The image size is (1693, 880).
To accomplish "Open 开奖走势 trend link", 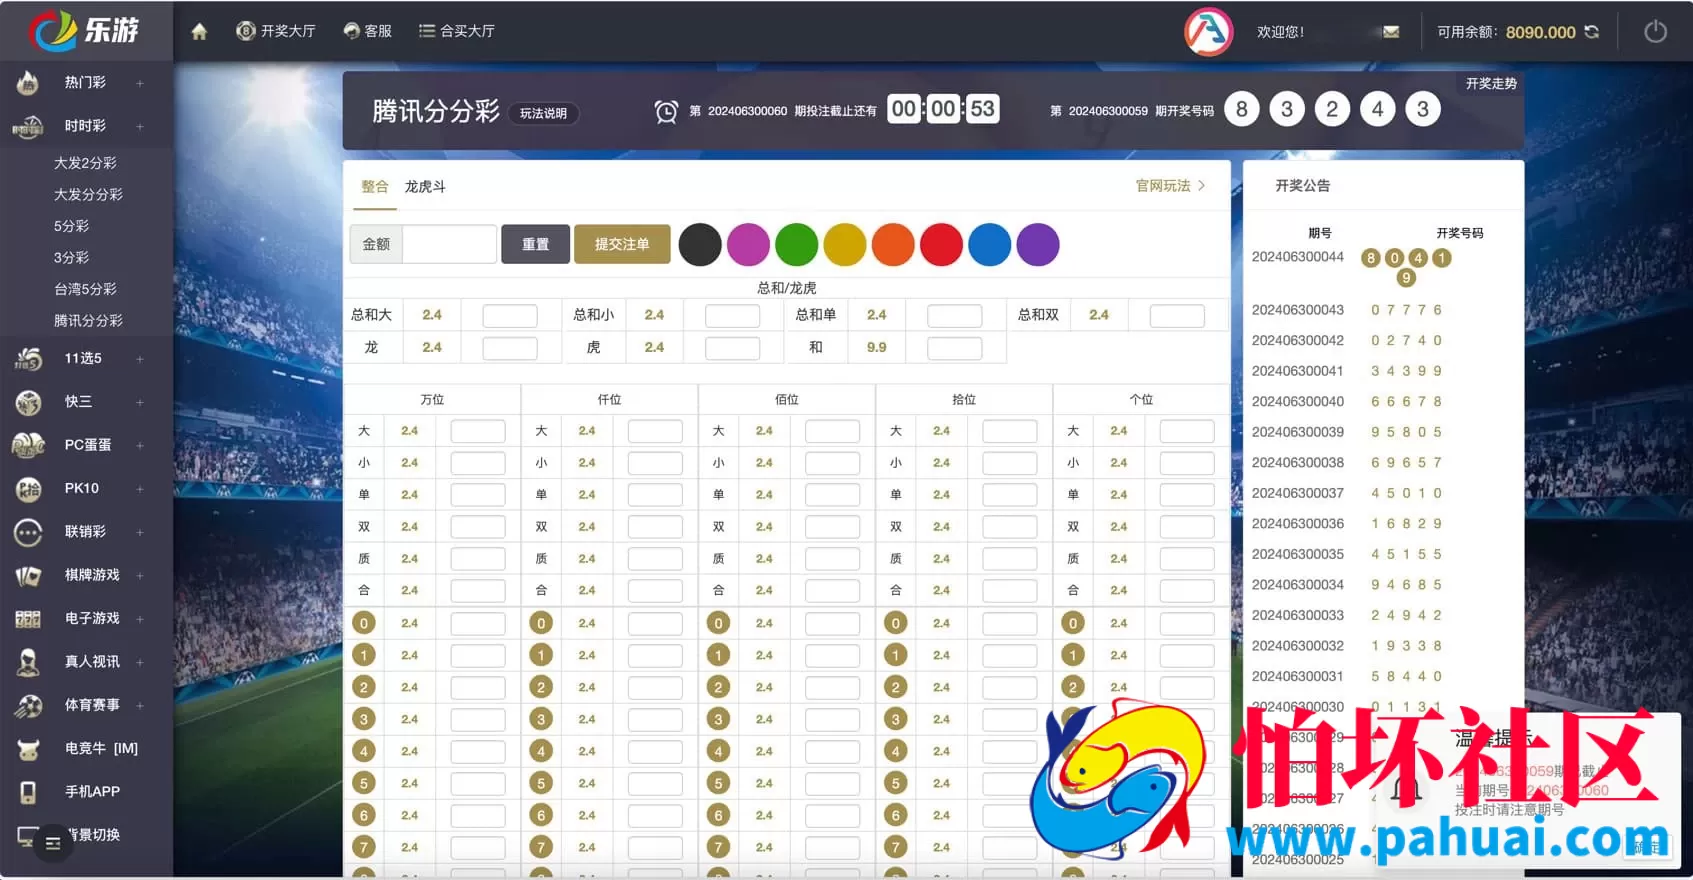I will tap(1491, 83).
